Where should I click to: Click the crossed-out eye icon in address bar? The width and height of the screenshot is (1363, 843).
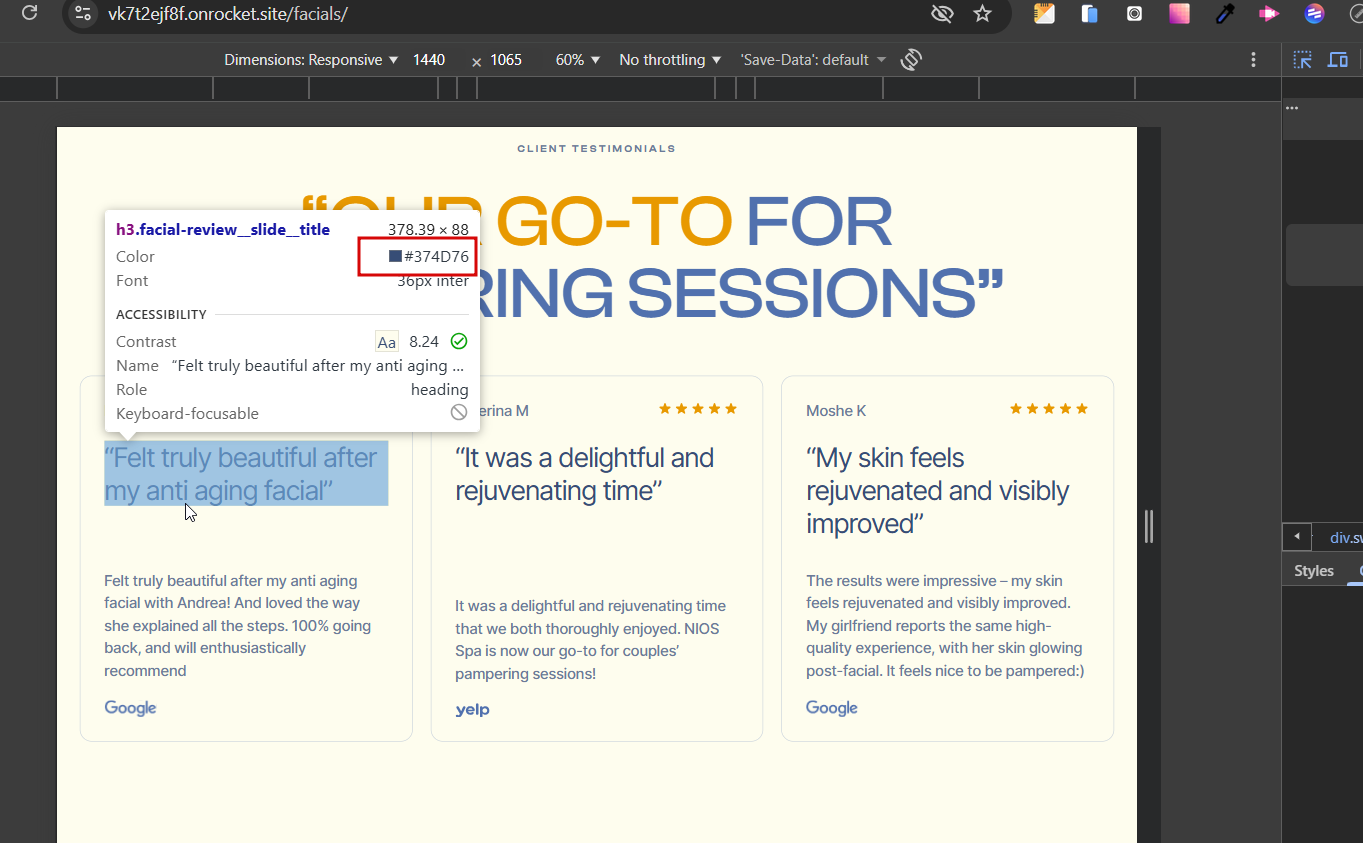pos(941,13)
